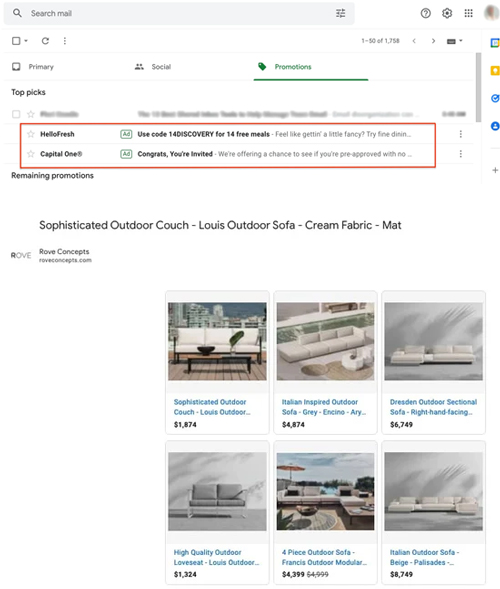Viewport: 500px width, 589px height.
Task: Tick the select all checkbox
Action: pos(16,41)
